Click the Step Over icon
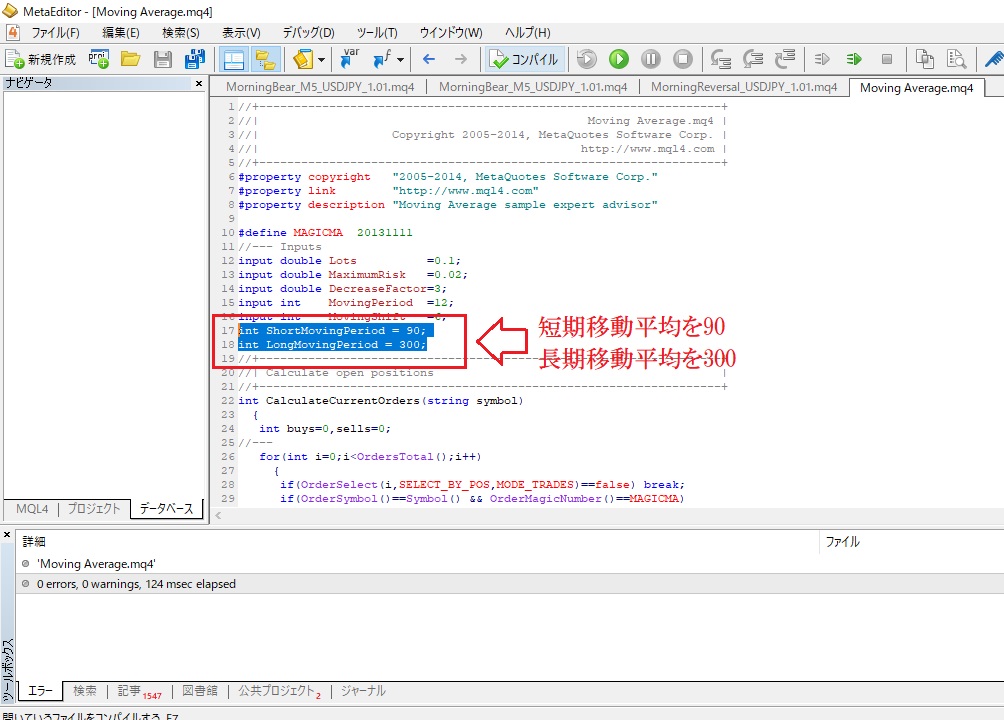 (753, 60)
